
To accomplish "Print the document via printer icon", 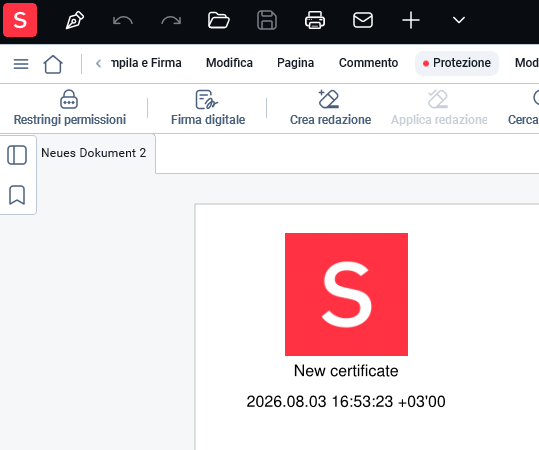I will pyautogui.click(x=315, y=20).
